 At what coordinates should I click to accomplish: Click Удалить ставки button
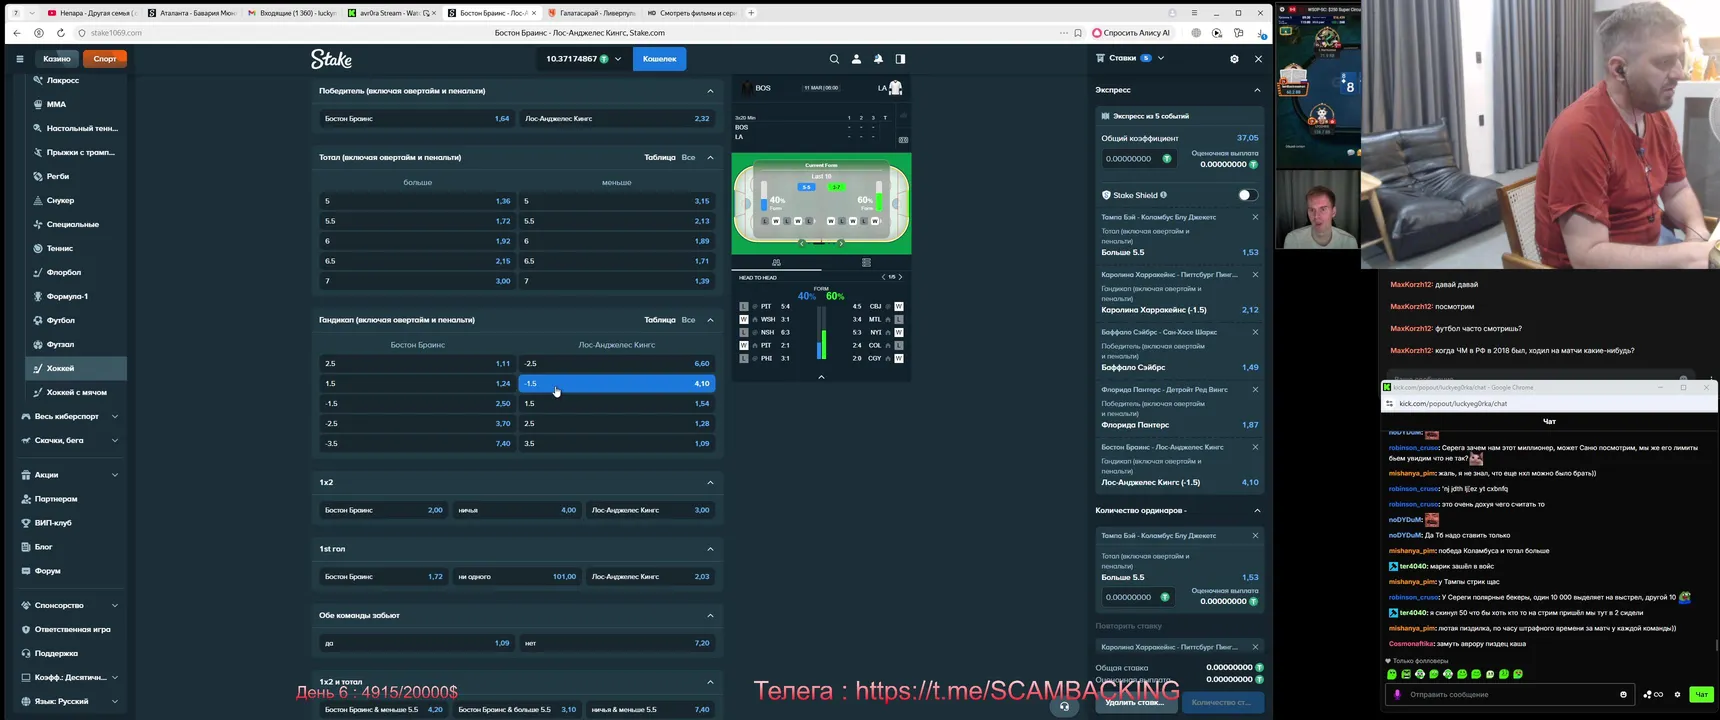pyautogui.click(x=1135, y=702)
